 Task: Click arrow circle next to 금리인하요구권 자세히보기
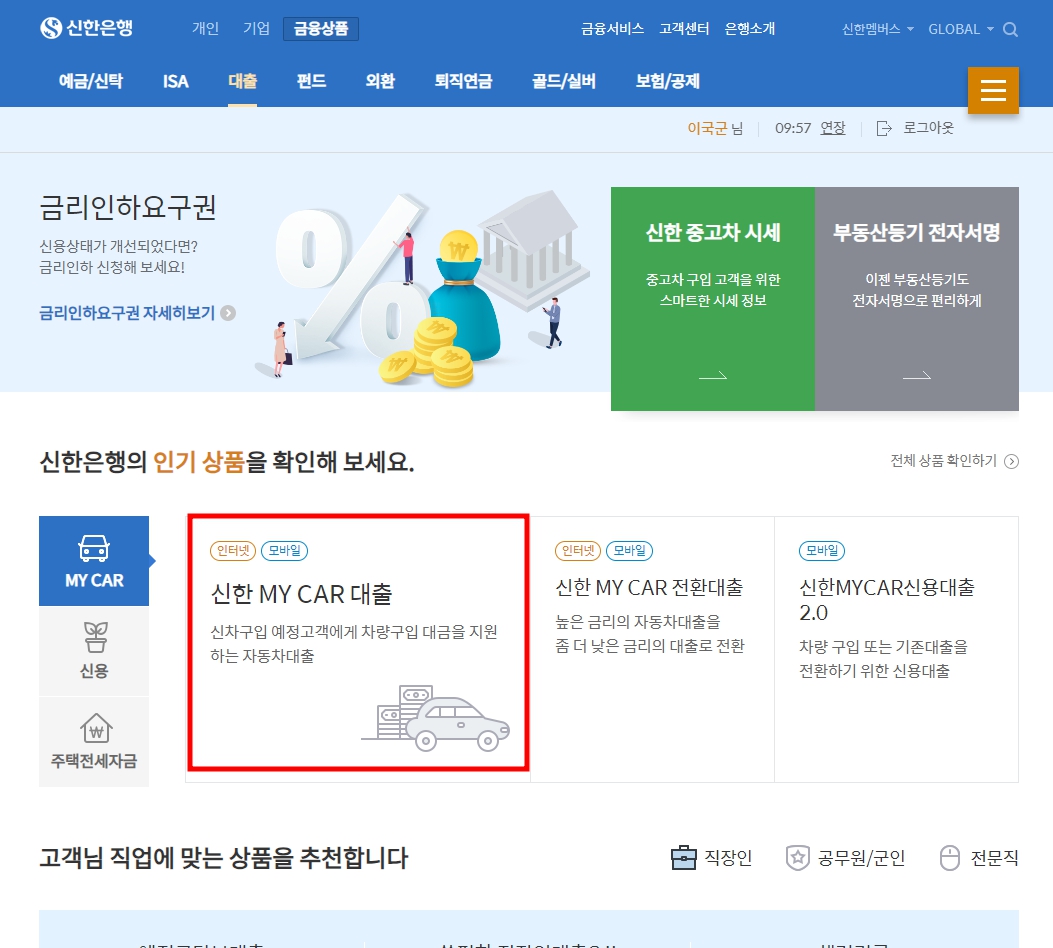[x=228, y=313]
